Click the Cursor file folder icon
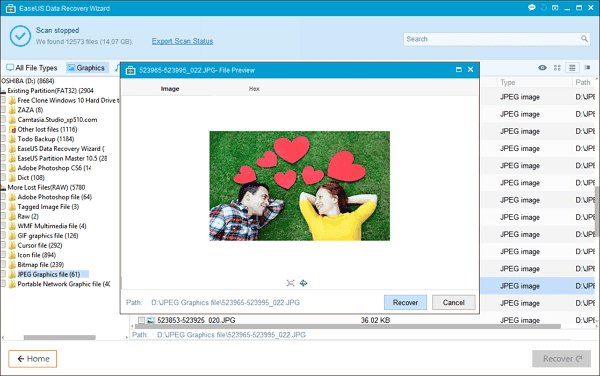Image resolution: width=600 pixels, height=376 pixels. click(x=12, y=246)
